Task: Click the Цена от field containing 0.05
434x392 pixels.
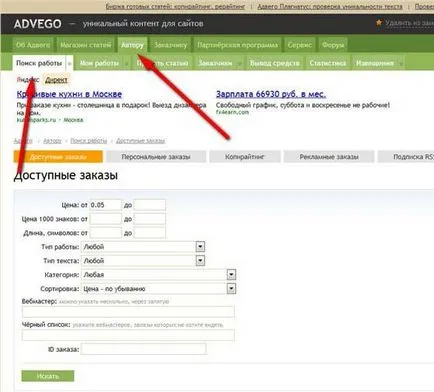Action: click(105, 205)
